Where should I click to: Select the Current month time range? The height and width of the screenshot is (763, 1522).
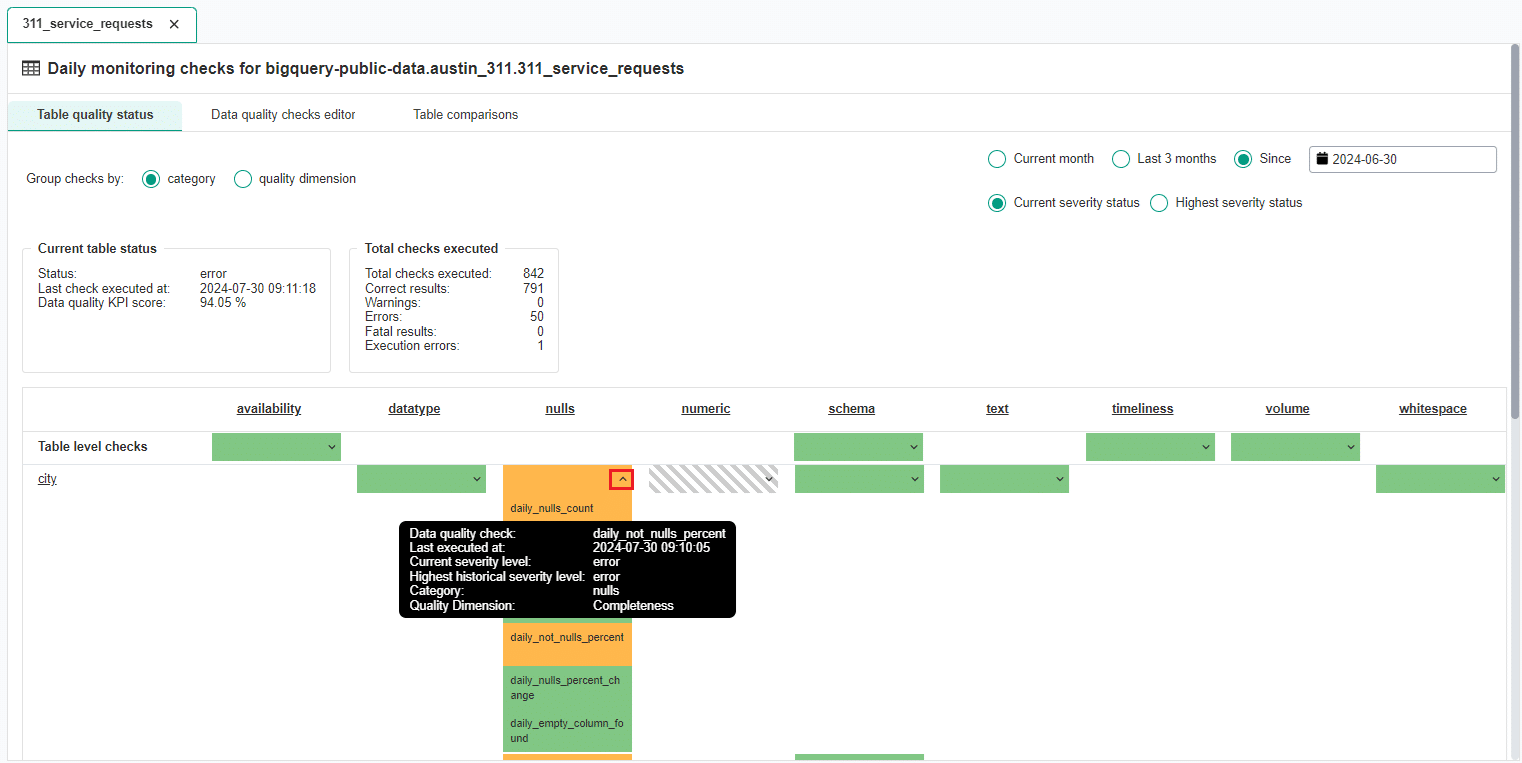(x=997, y=158)
